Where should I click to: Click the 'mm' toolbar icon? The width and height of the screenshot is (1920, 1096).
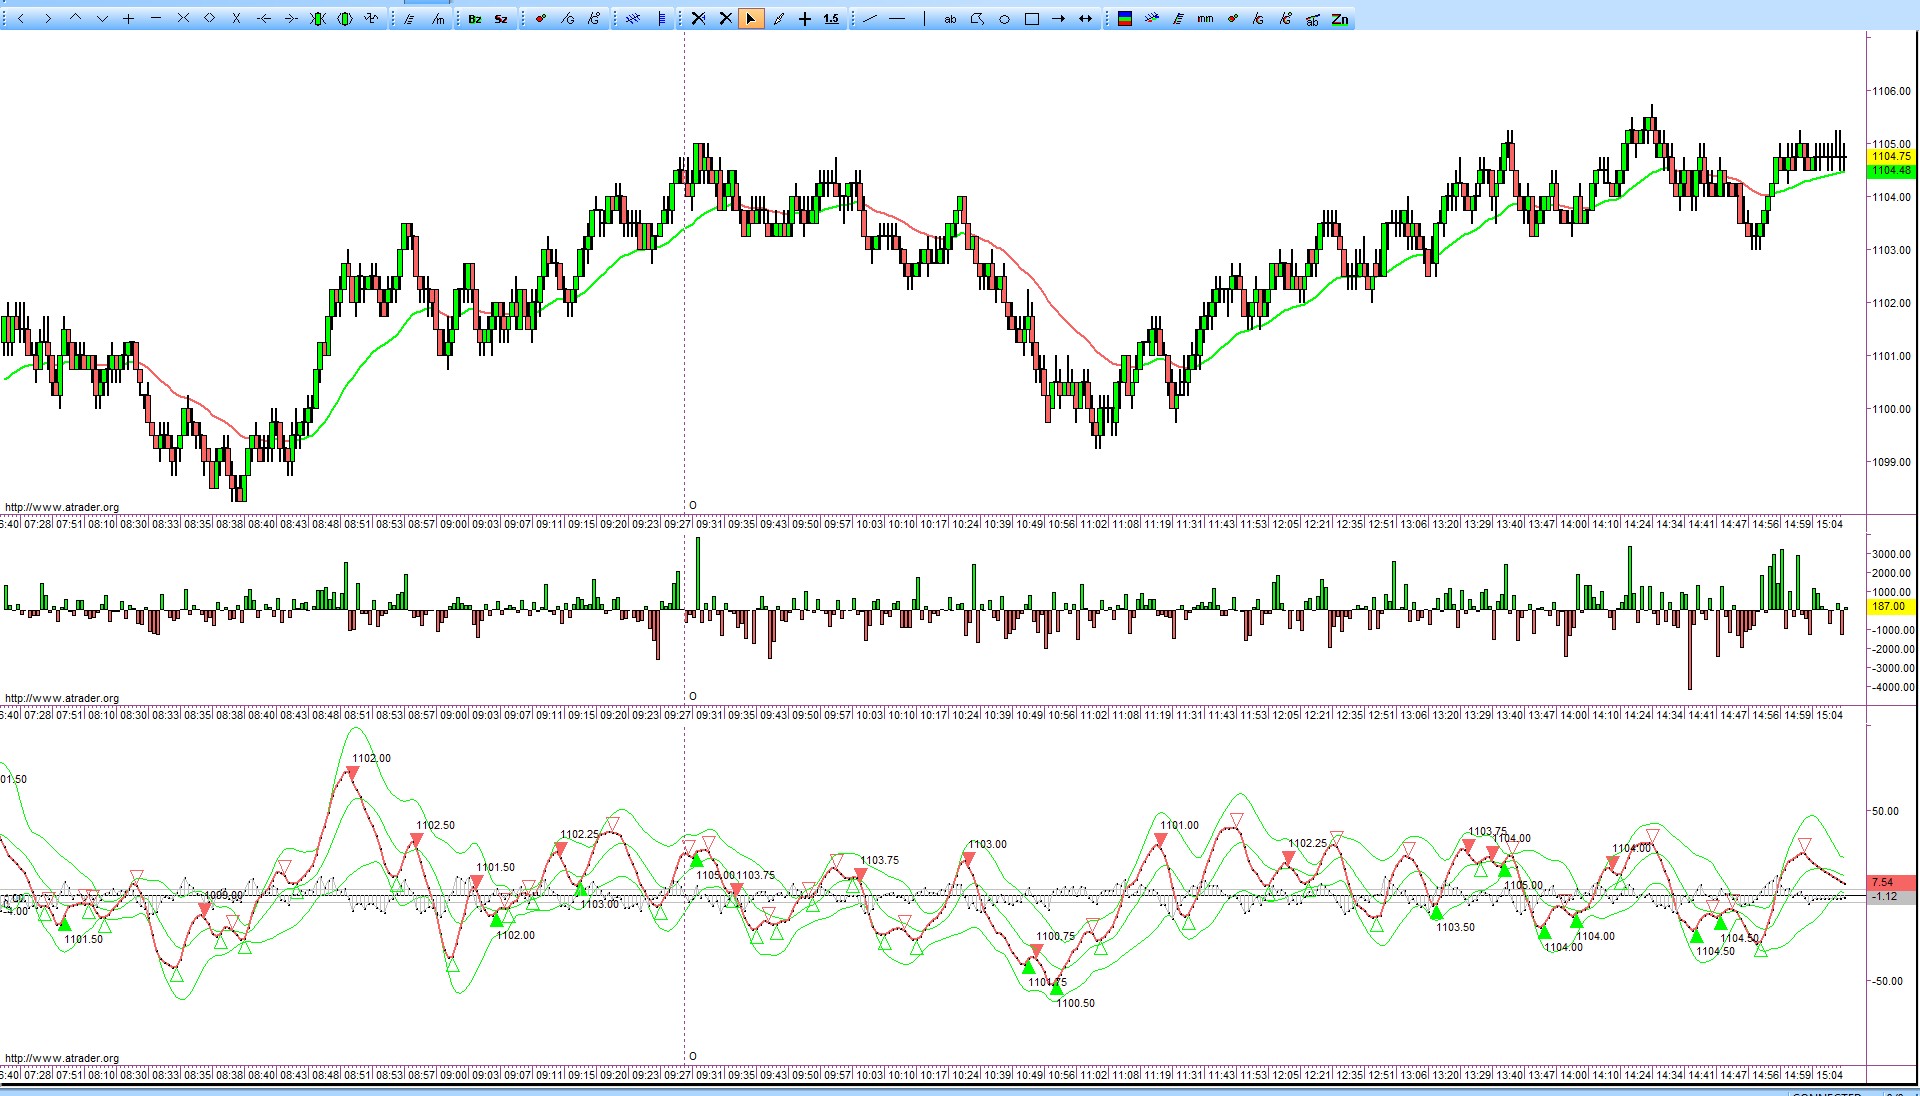1205,19
